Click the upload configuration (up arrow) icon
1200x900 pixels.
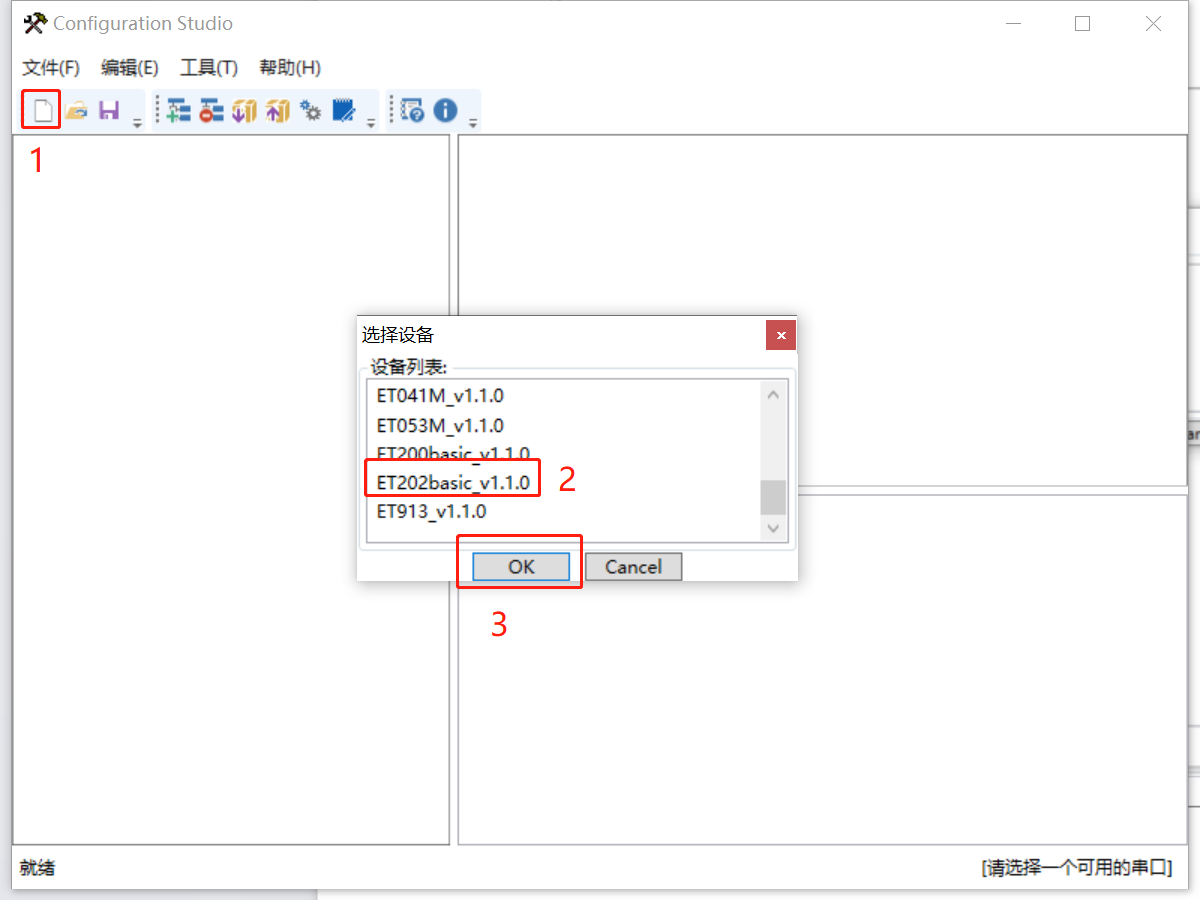point(278,111)
